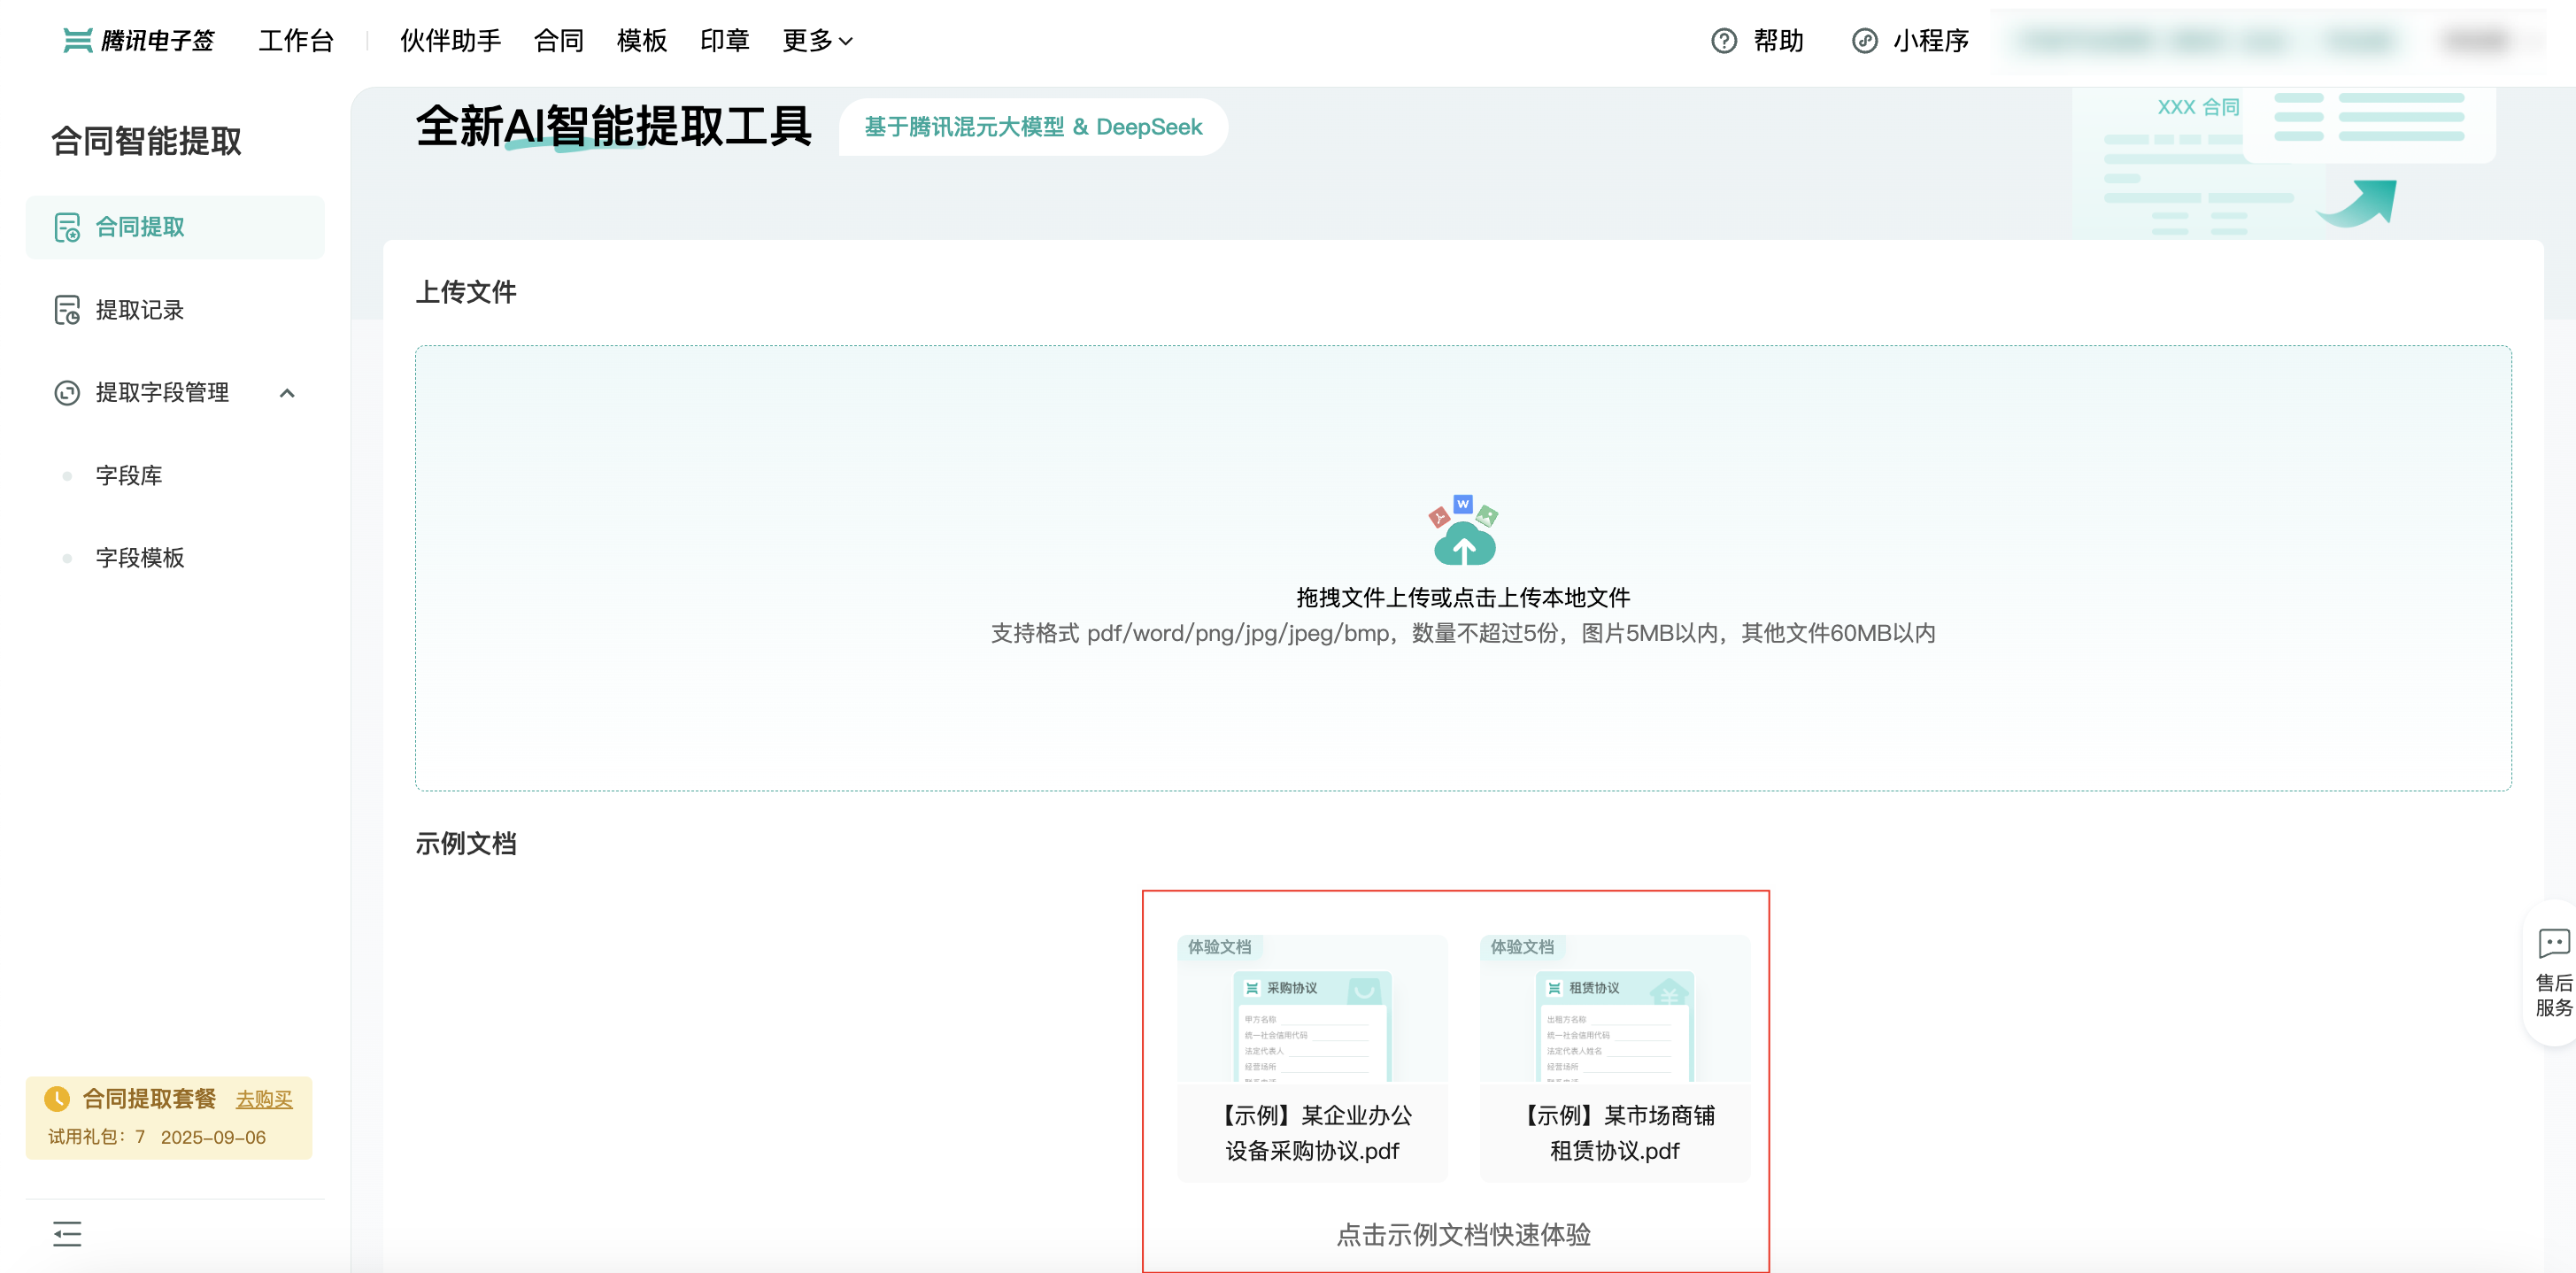The width and height of the screenshot is (2576, 1273).
Task: Click the 合同智能提取 sidebar title
Action: (146, 141)
